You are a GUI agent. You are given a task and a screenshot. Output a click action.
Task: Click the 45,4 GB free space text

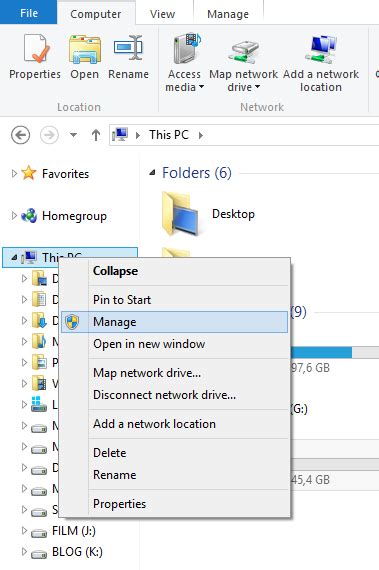click(x=310, y=480)
